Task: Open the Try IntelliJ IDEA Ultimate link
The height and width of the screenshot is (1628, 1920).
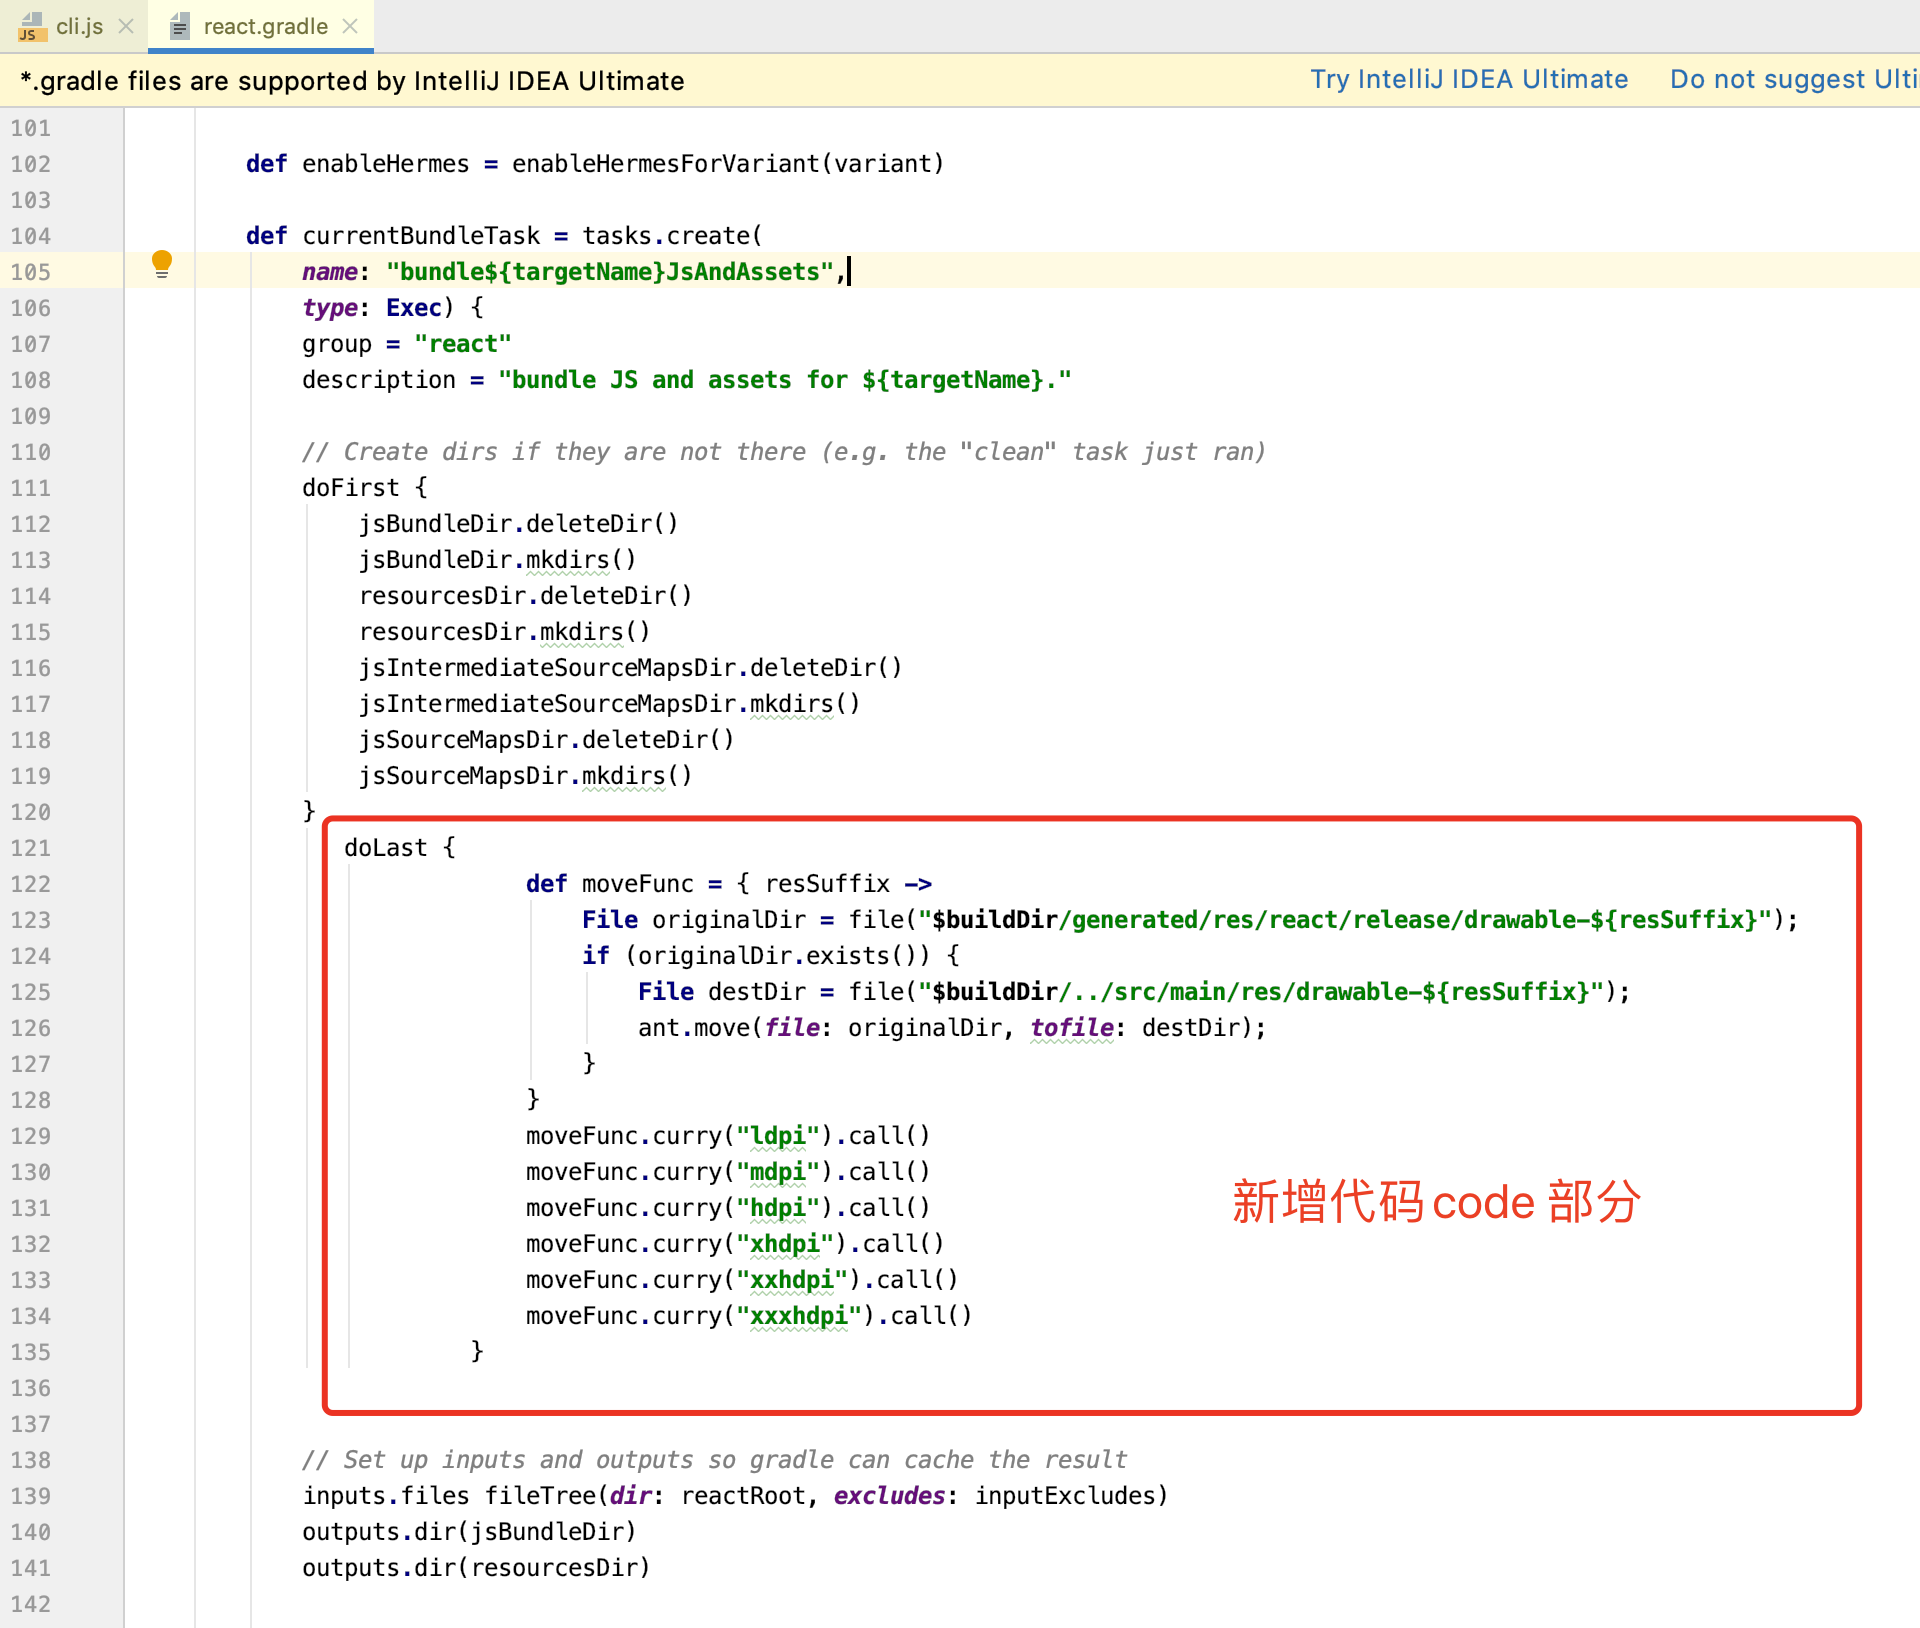Action: 1468,80
